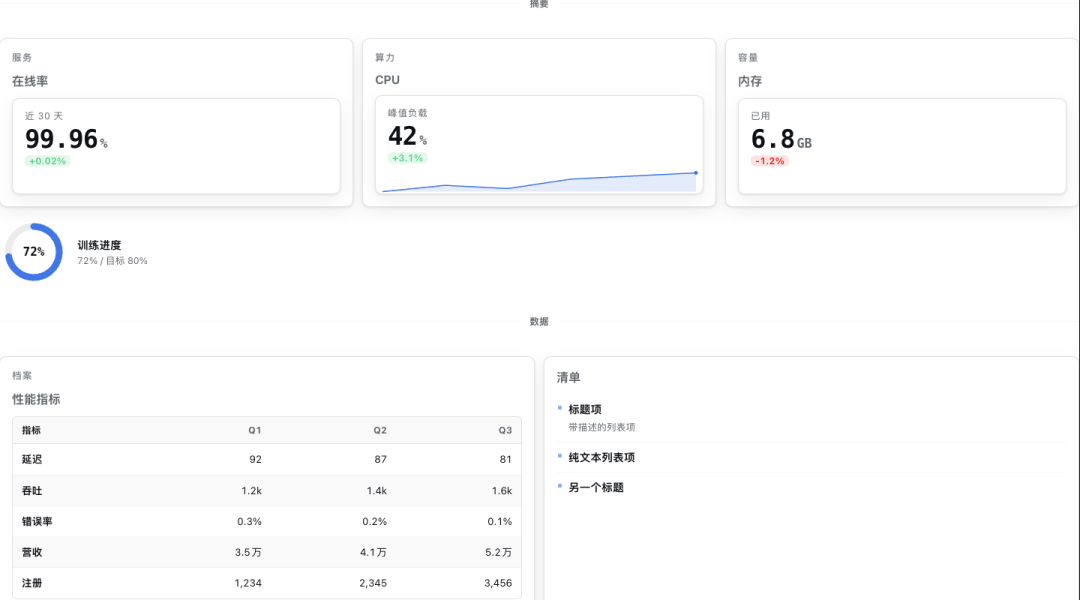Click the 注册 Q1 value 1,234
1080x600 pixels.
248,583
